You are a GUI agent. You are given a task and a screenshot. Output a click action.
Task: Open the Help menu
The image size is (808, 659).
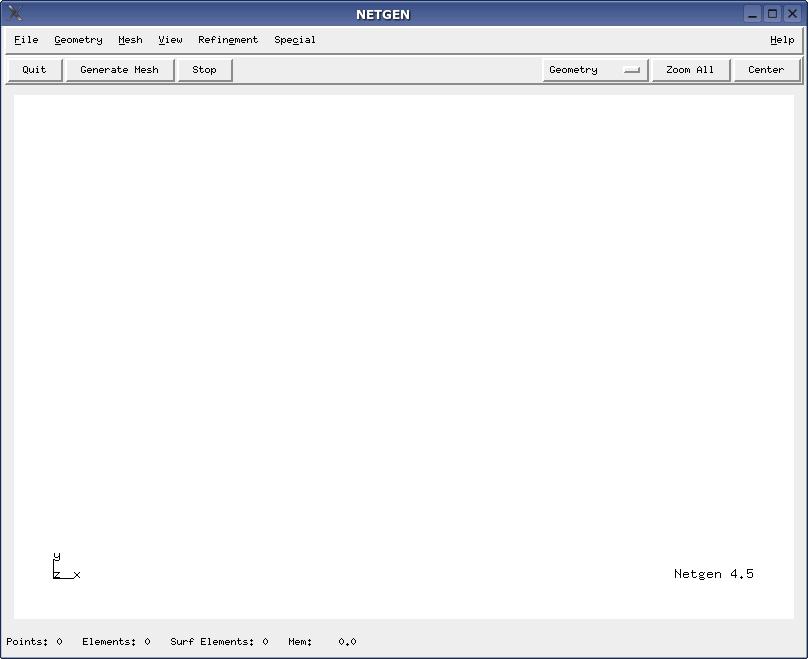[x=782, y=40]
